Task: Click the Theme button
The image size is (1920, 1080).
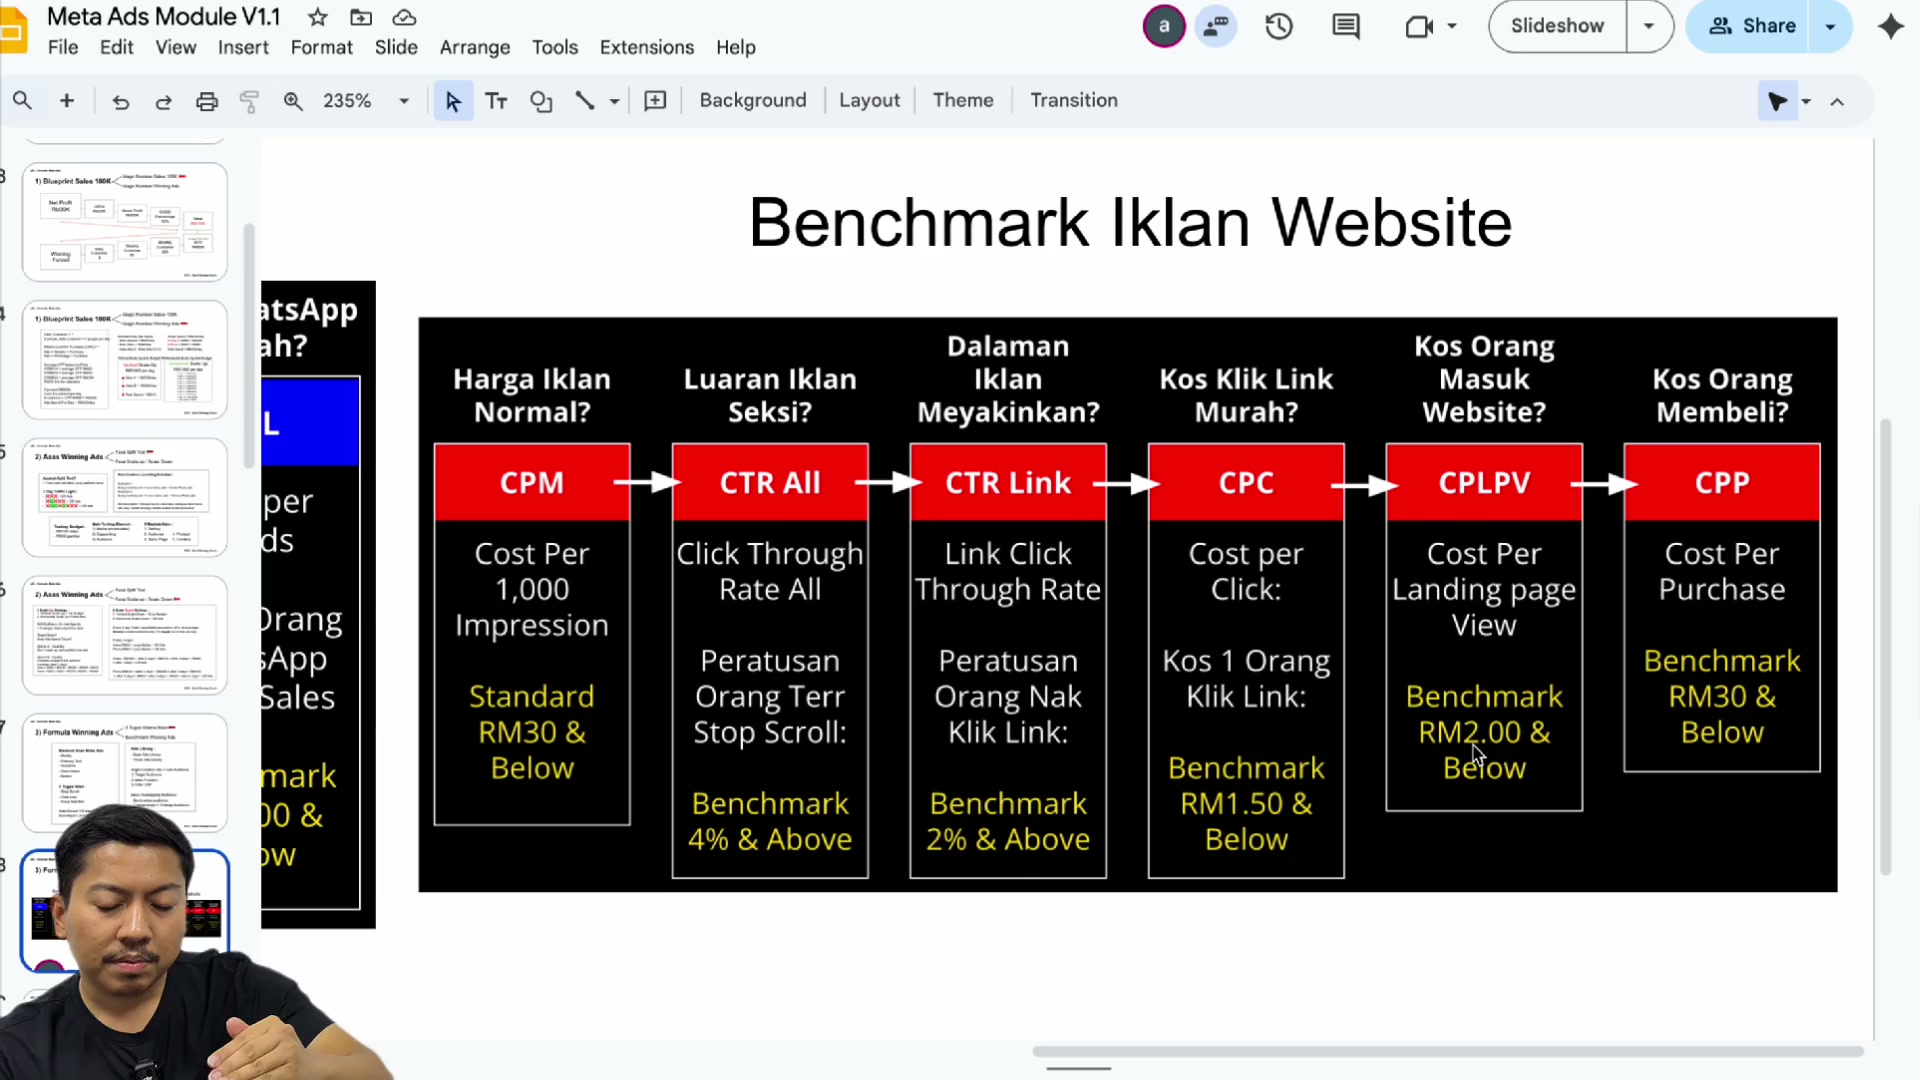Action: coord(963,100)
